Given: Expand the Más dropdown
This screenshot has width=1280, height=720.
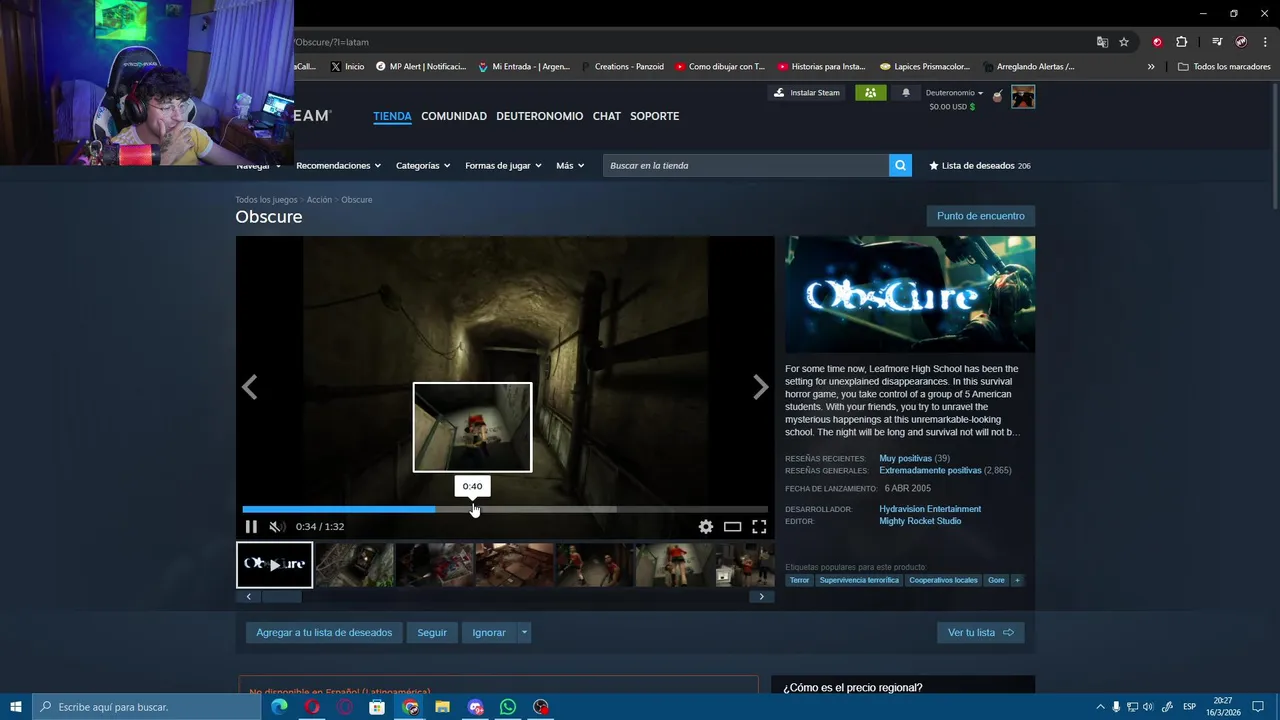Looking at the screenshot, I should pos(570,166).
